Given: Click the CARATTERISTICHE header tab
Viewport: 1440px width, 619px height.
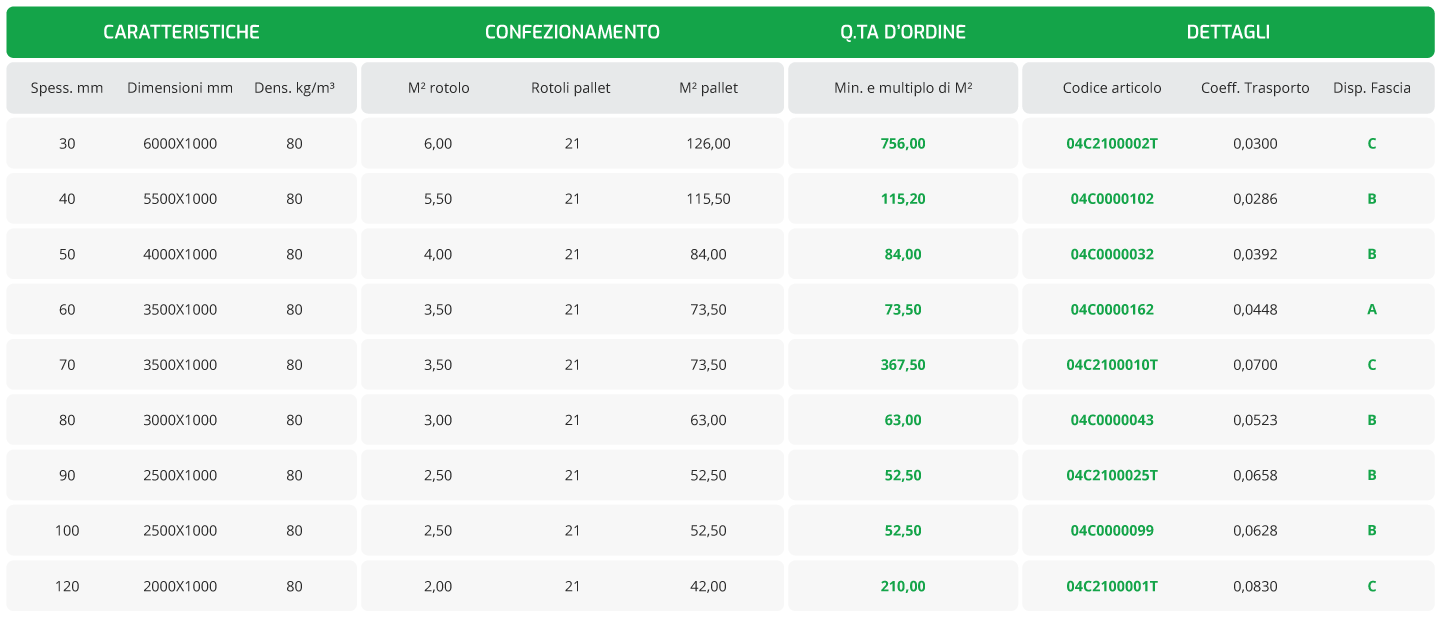Looking at the screenshot, I should tap(181, 32).
